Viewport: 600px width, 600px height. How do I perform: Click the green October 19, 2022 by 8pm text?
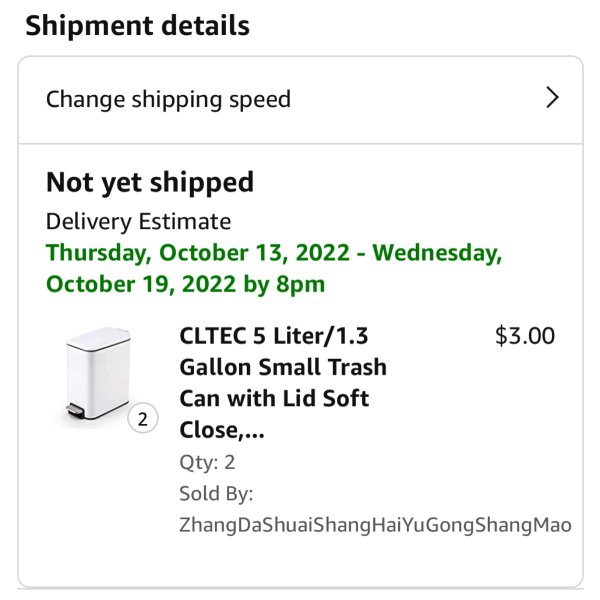point(185,284)
